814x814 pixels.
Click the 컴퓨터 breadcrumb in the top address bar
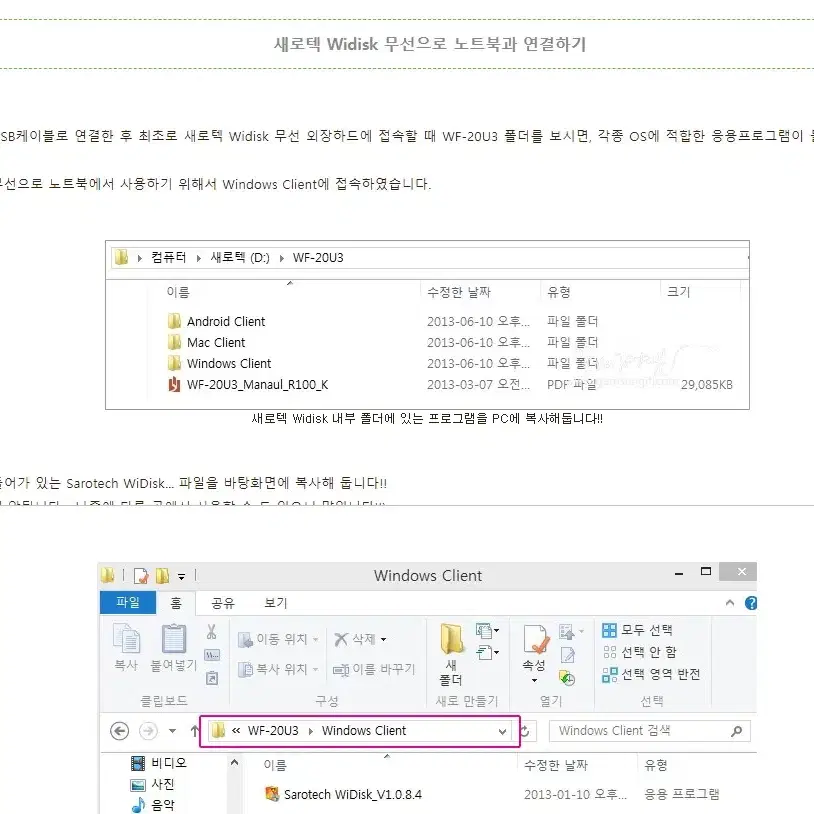pos(169,257)
